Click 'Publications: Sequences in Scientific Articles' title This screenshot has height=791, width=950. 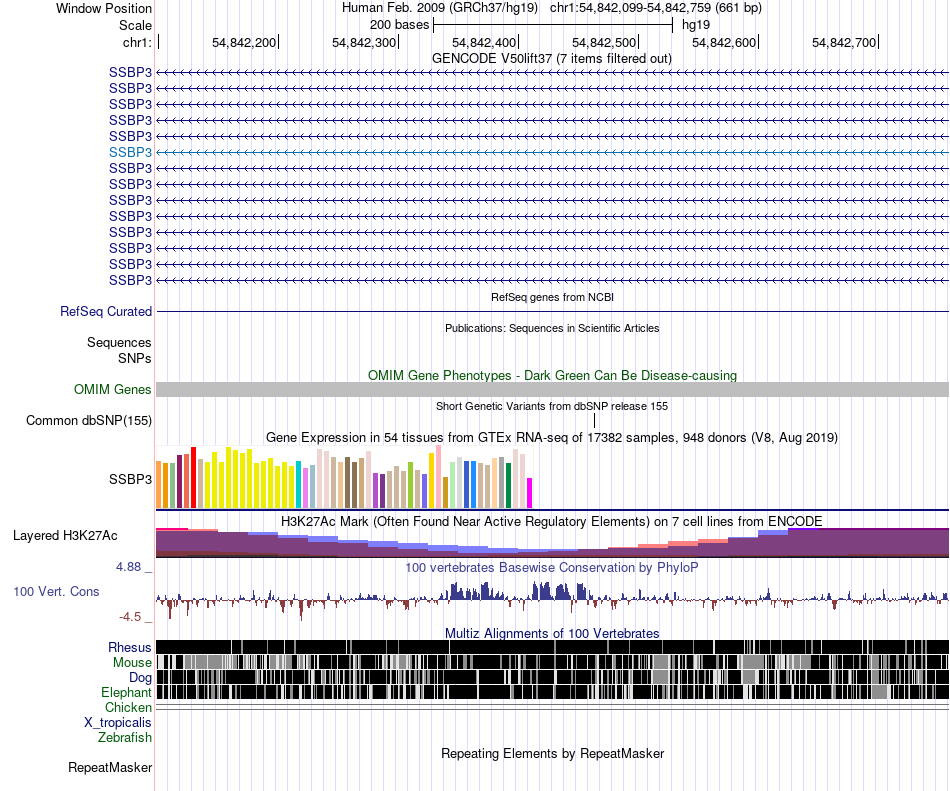click(x=552, y=328)
